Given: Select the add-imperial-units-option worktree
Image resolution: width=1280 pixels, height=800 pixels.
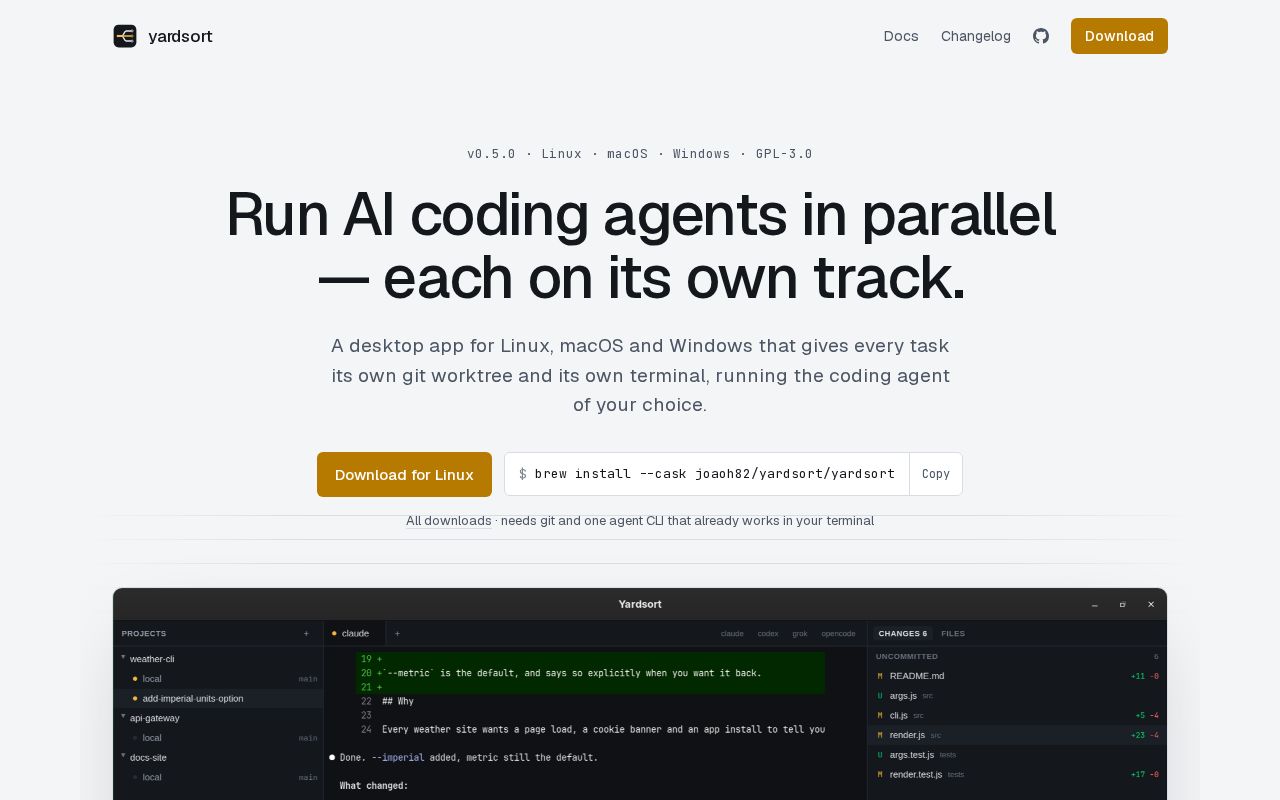Looking at the screenshot, I should coord(218,698).
